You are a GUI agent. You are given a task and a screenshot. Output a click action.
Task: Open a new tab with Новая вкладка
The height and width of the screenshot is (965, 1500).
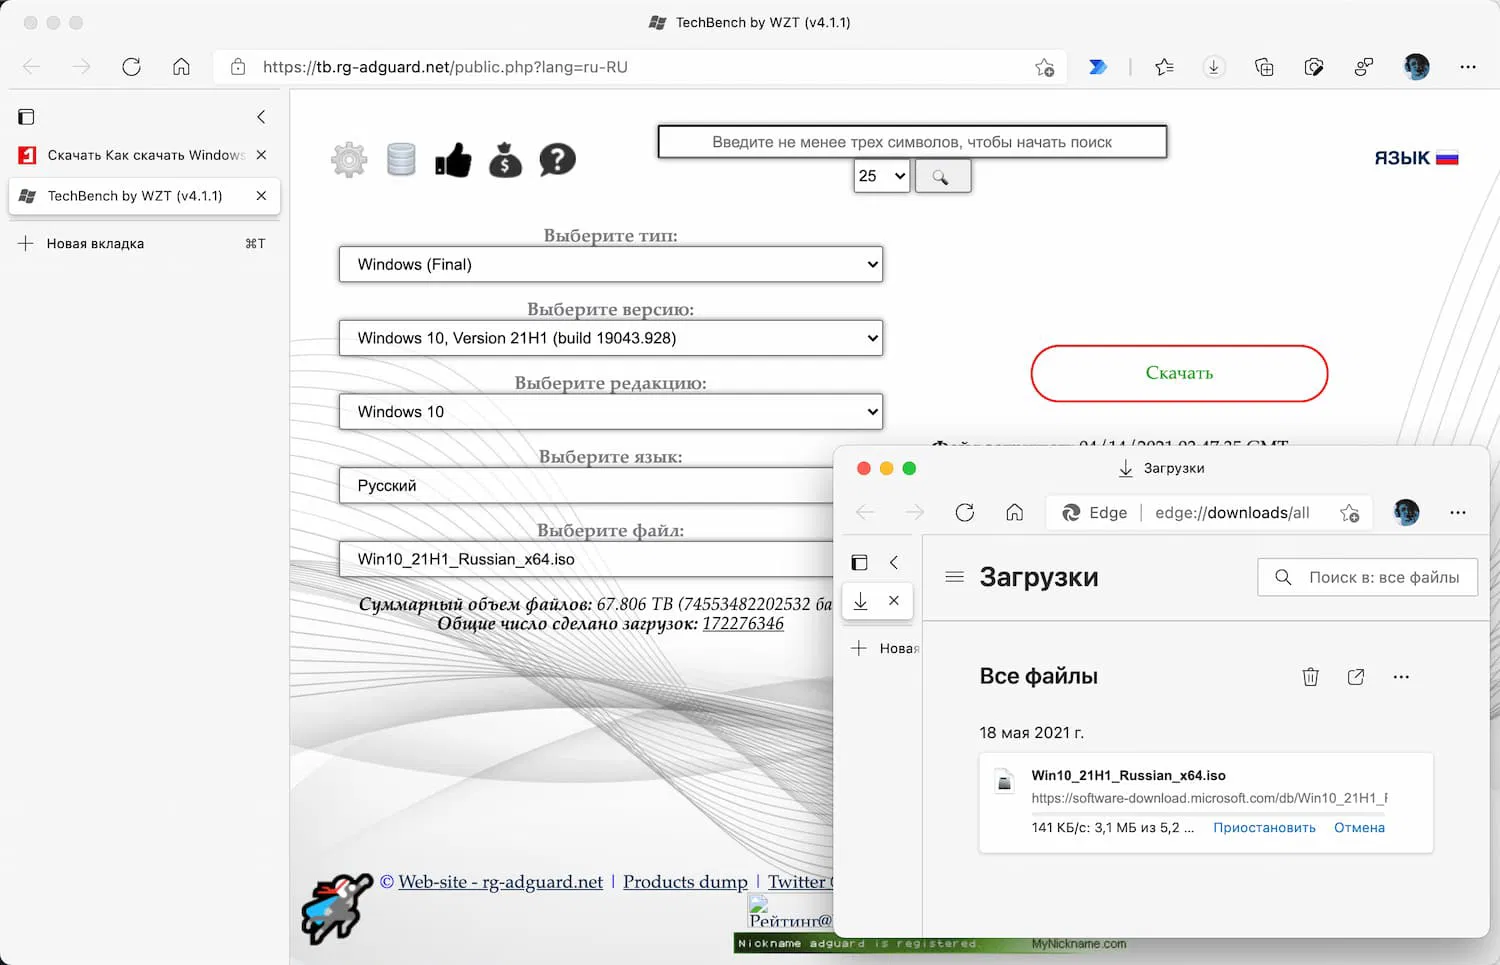tap(95, 243)
